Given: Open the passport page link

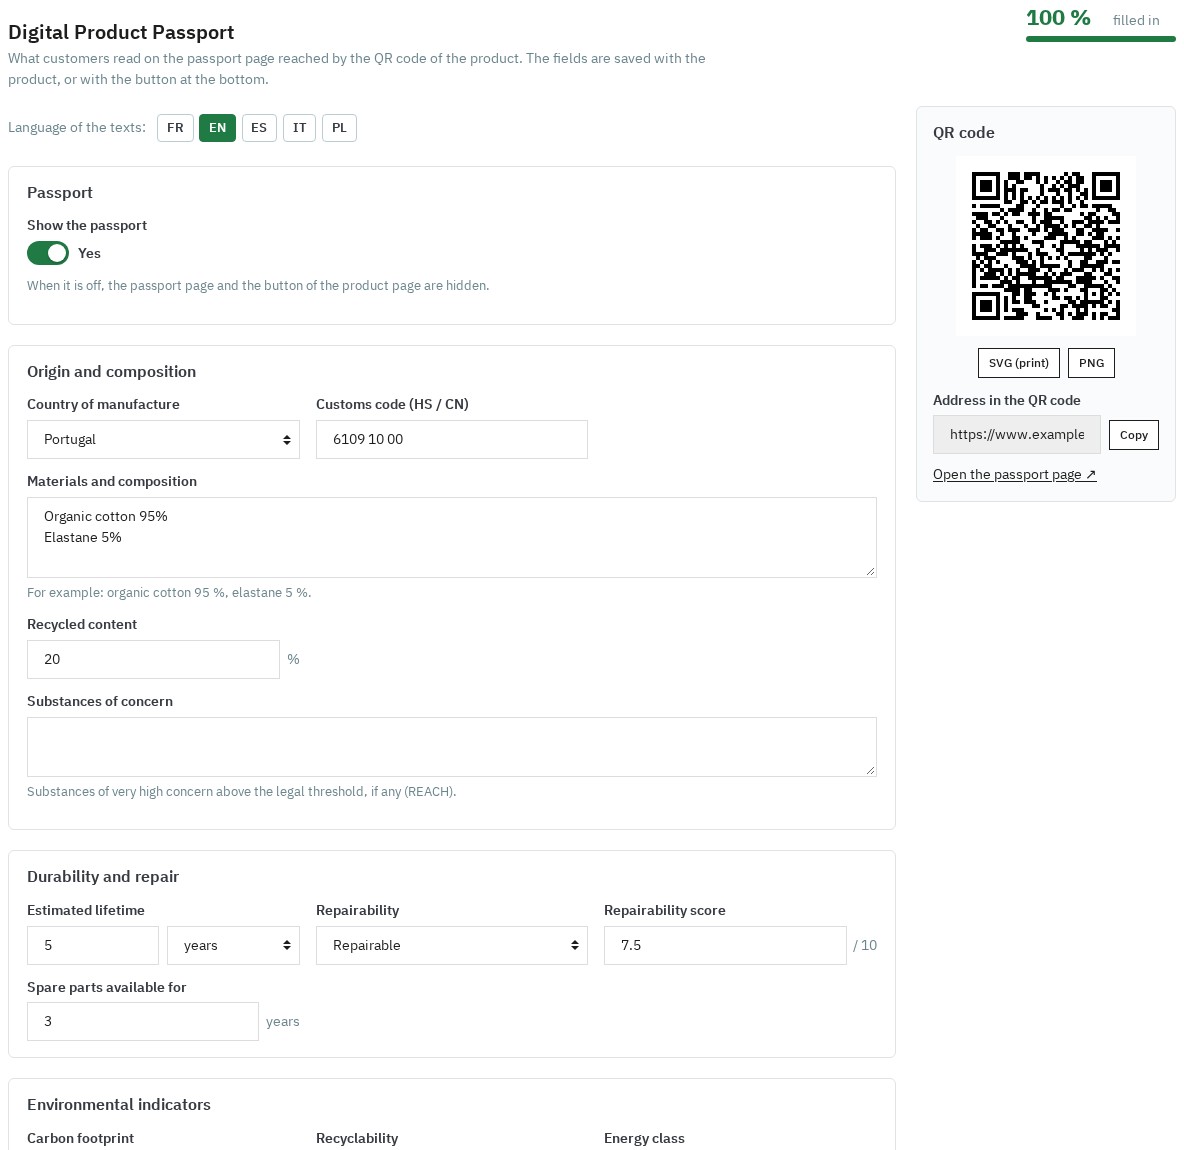Looking at the screenshot, I should tap(1014, 474).
